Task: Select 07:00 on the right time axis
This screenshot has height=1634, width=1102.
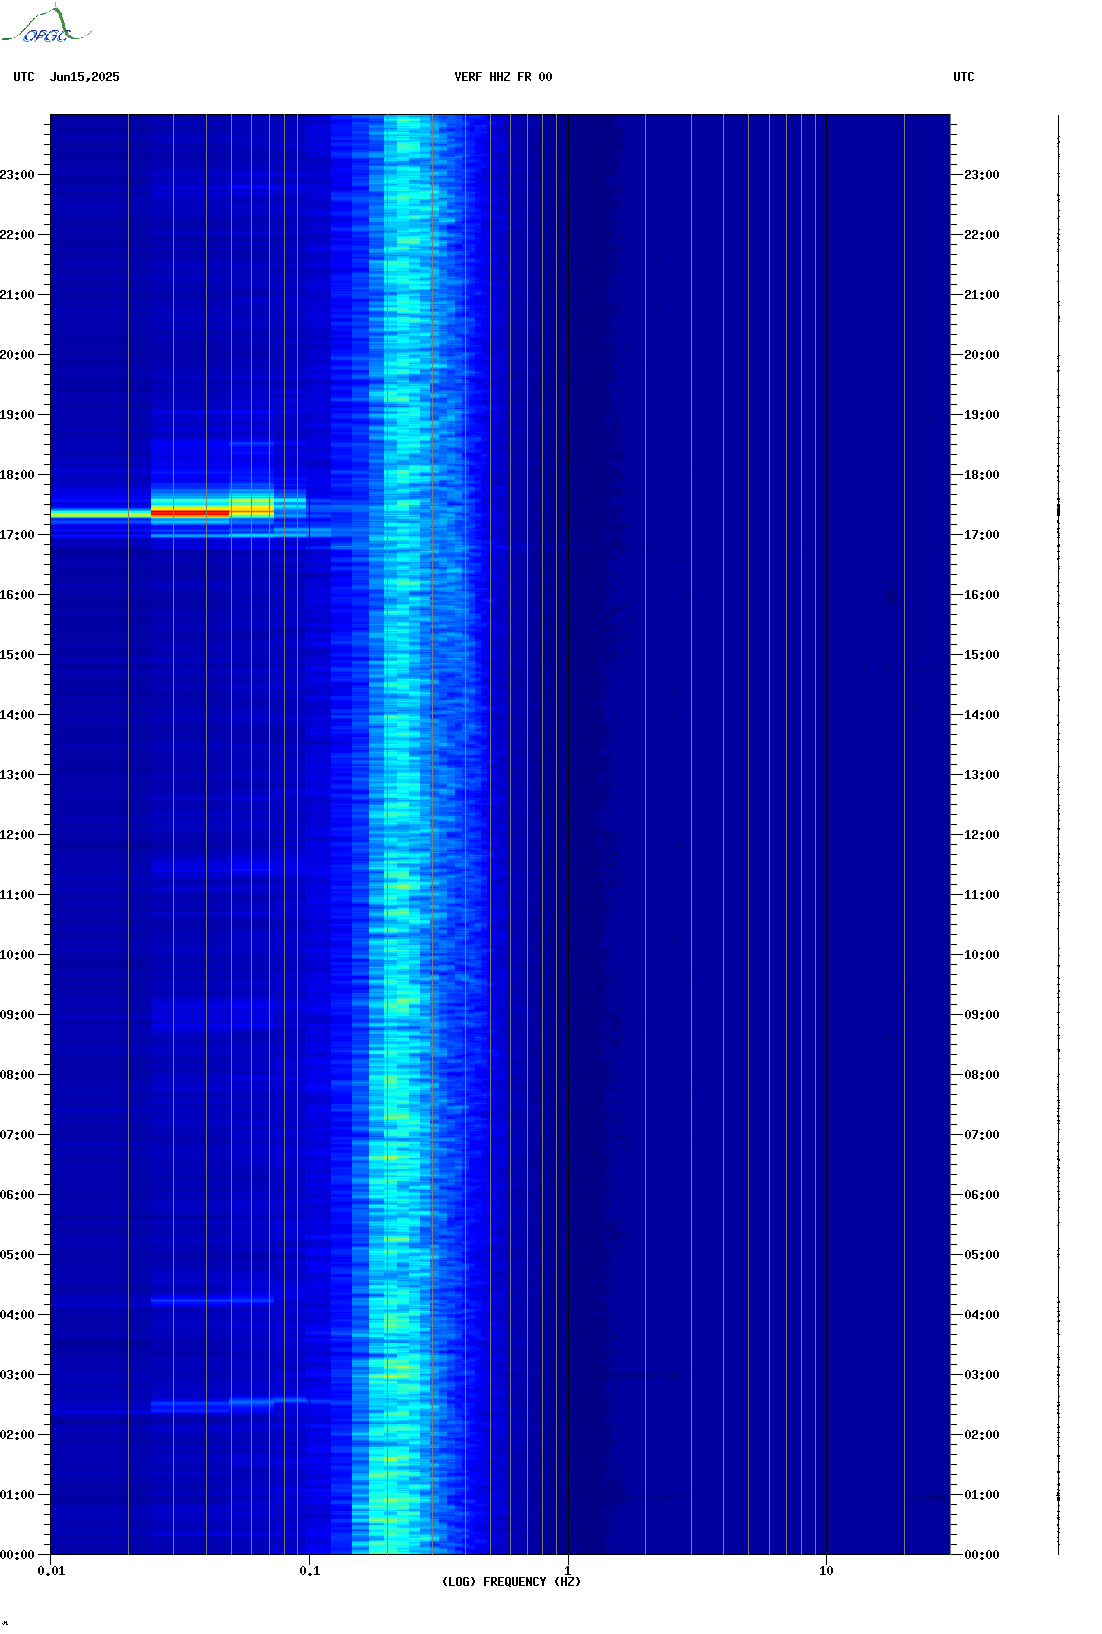Action: point(982,1135)
